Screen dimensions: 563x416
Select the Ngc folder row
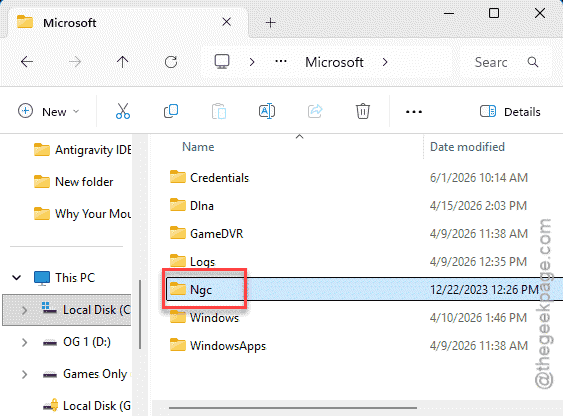coord(364,289)
